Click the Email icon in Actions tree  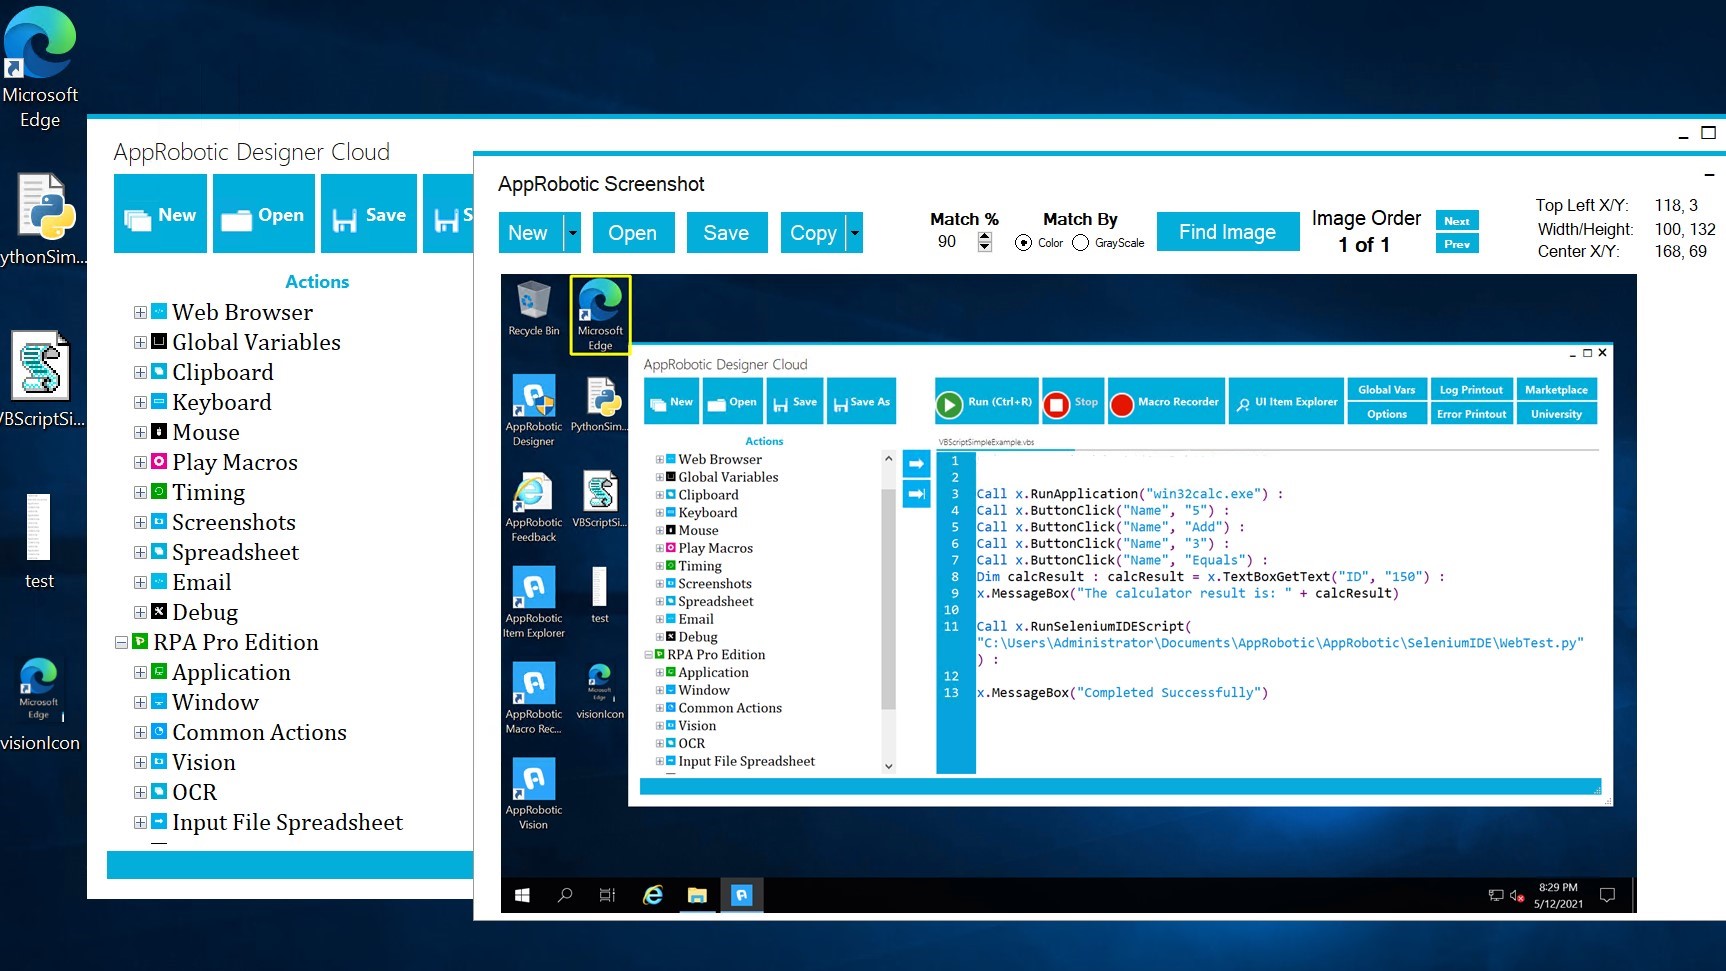[159, 582]
